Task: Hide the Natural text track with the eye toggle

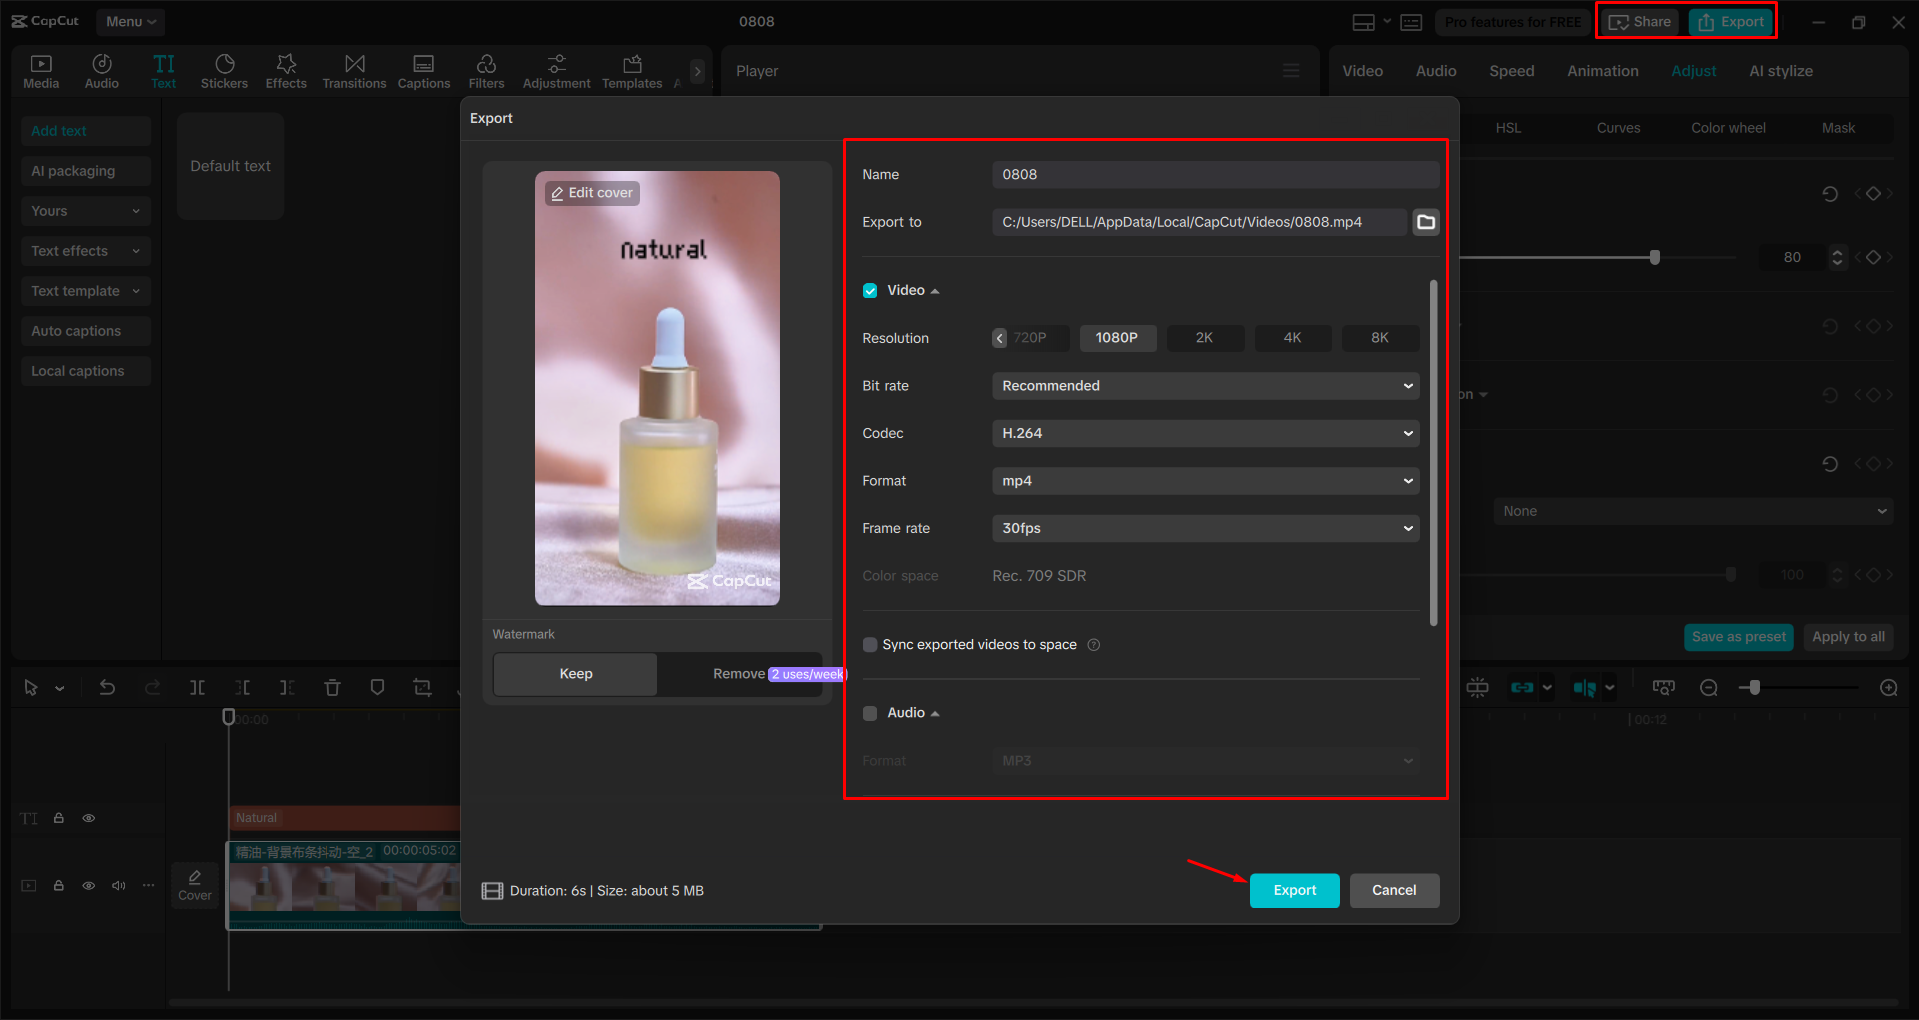Action: point(88,817)
